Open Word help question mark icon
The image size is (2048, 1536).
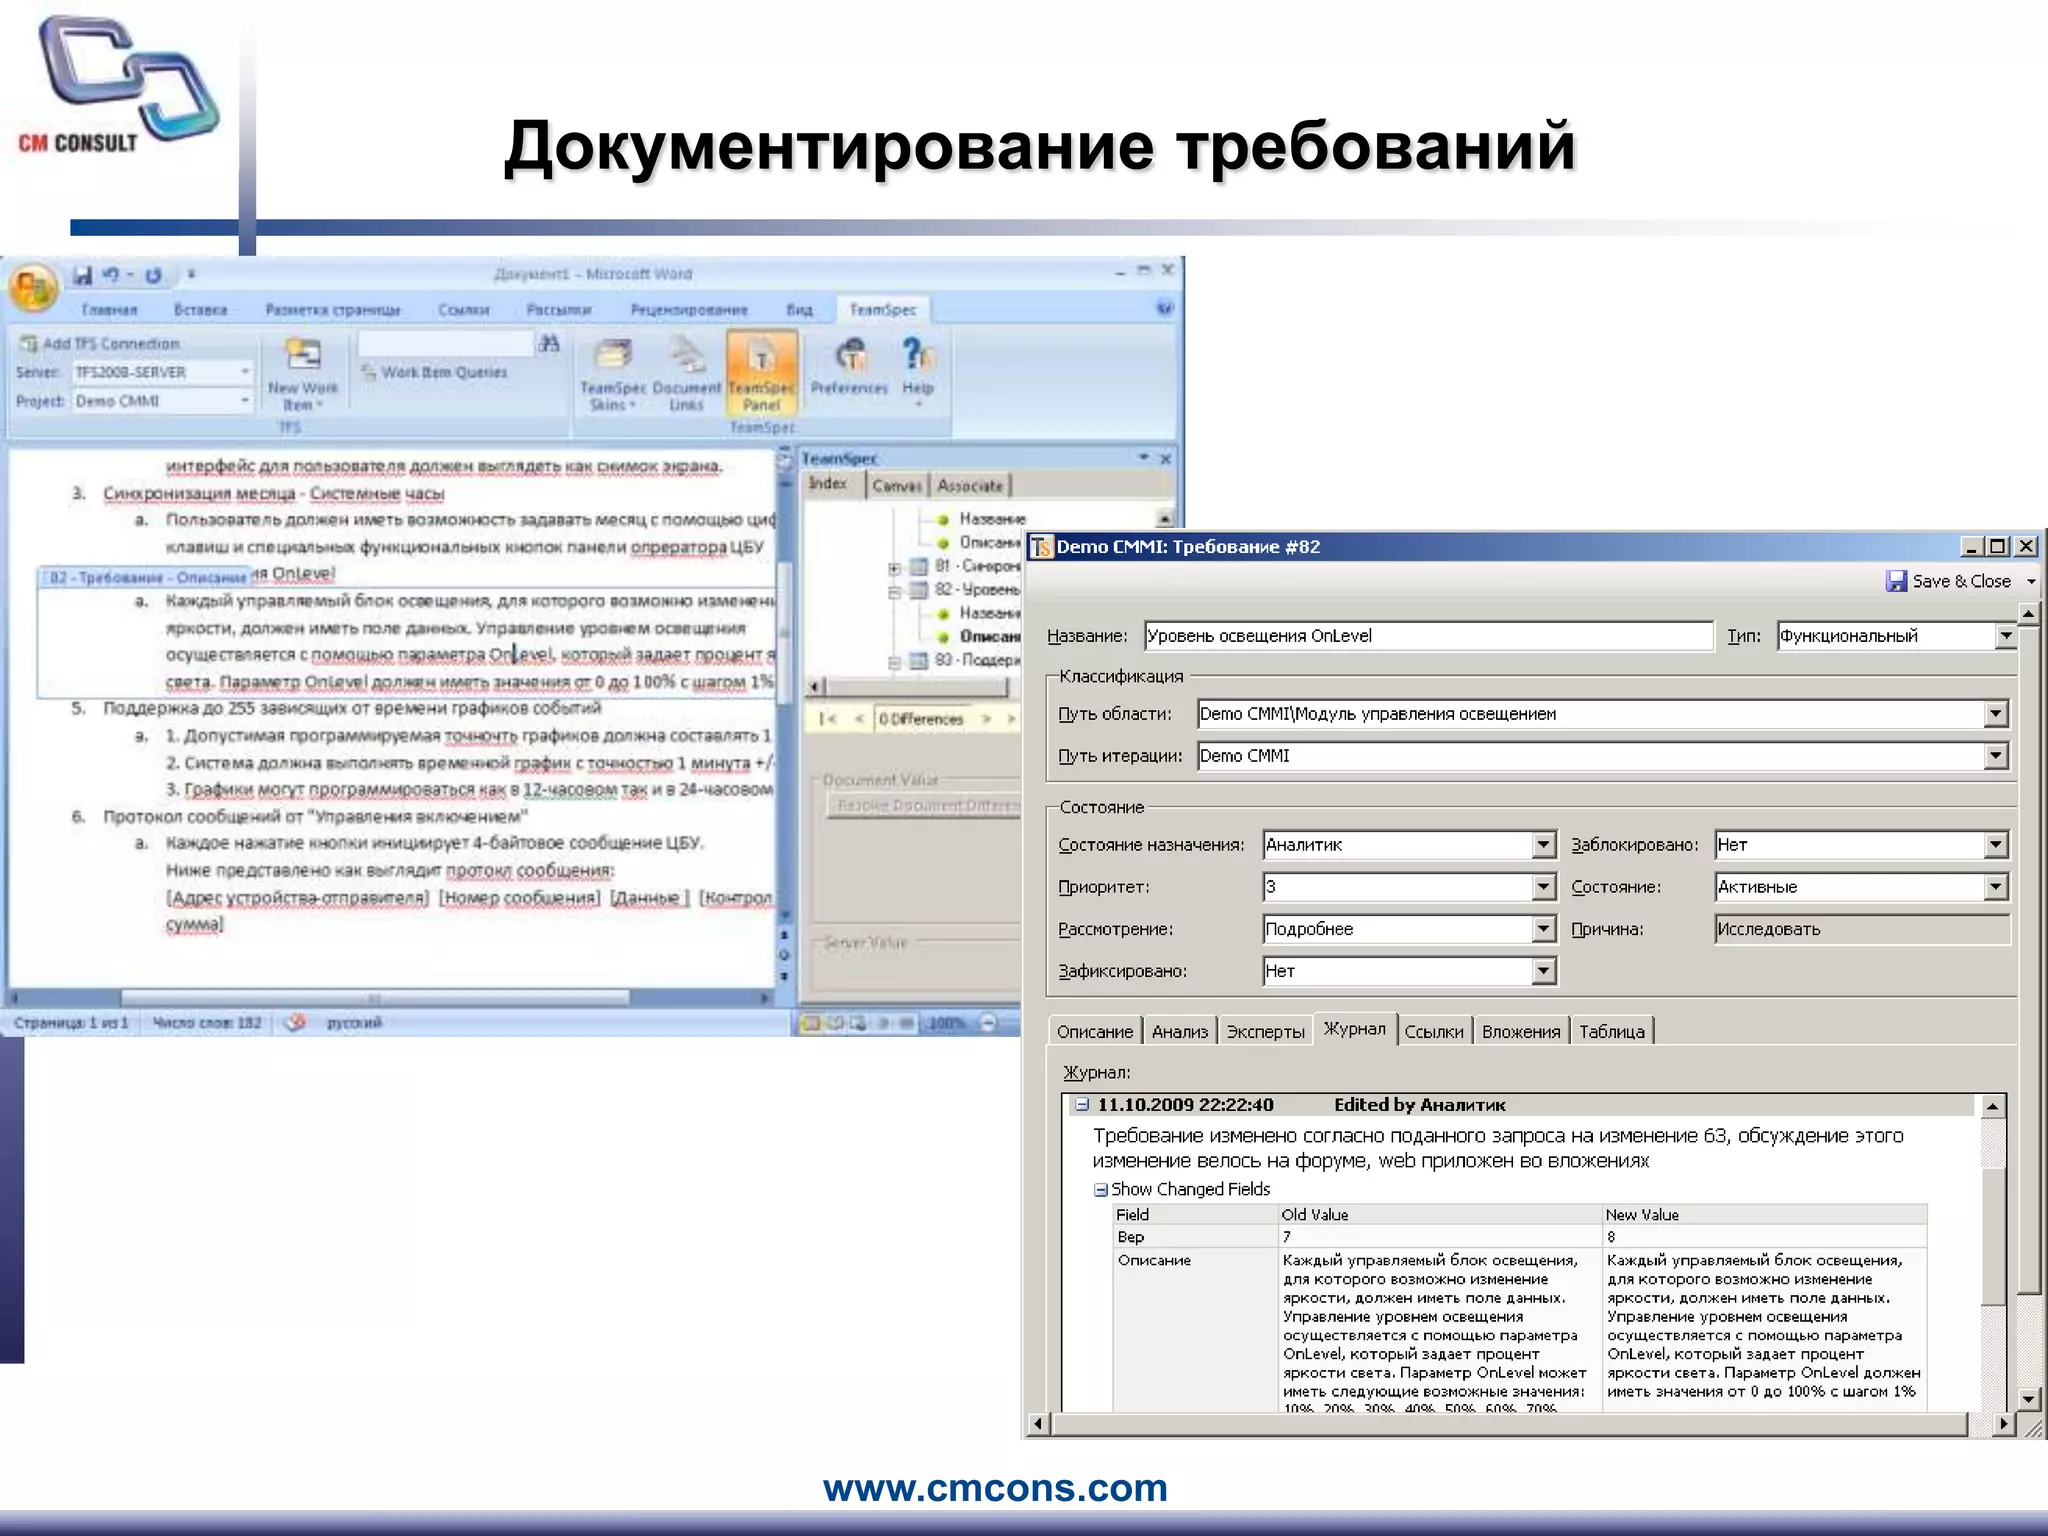coord(1164,308)
